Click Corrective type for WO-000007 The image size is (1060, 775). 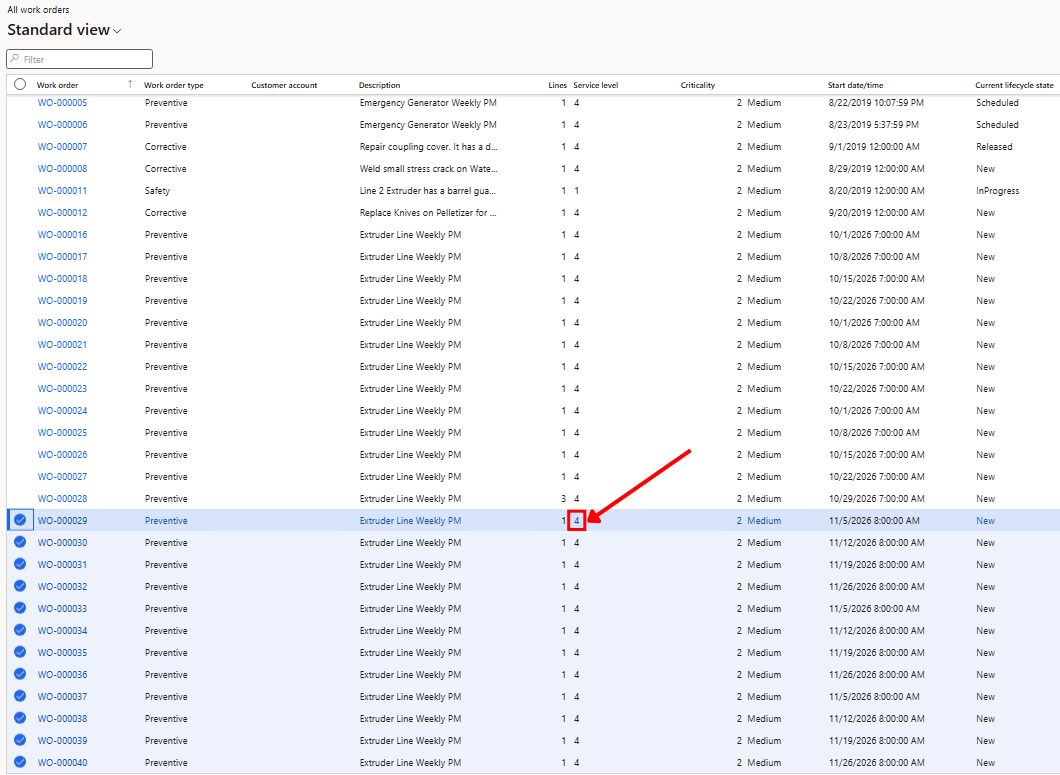[x=166, y=147]
